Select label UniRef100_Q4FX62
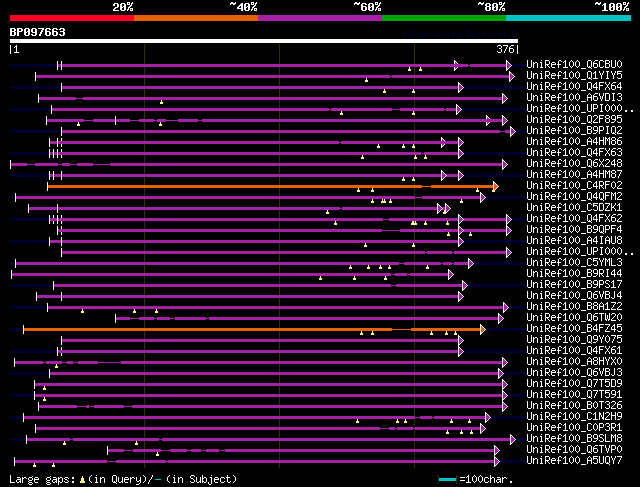Viewport: 640px width, 487px height. click(x=574, y=219)
